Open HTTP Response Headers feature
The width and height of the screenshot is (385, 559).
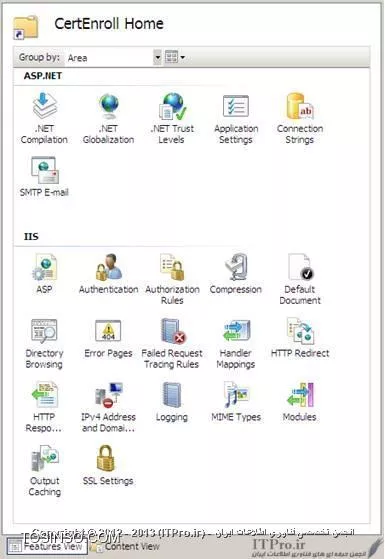[x=44, y=407]
